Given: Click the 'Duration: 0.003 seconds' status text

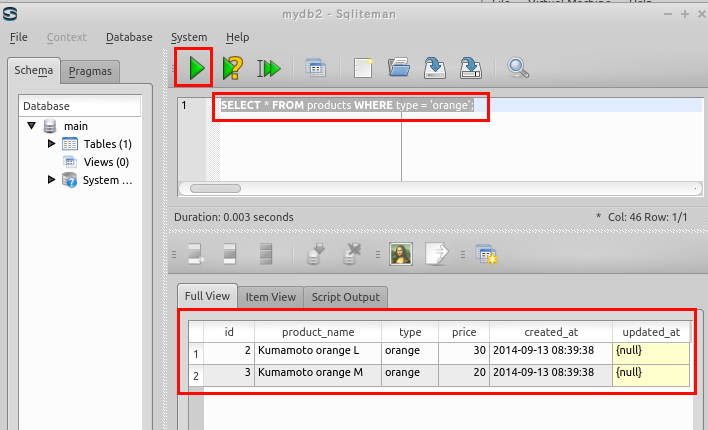Looking at the screenshot, I should (x=234, y=217).
